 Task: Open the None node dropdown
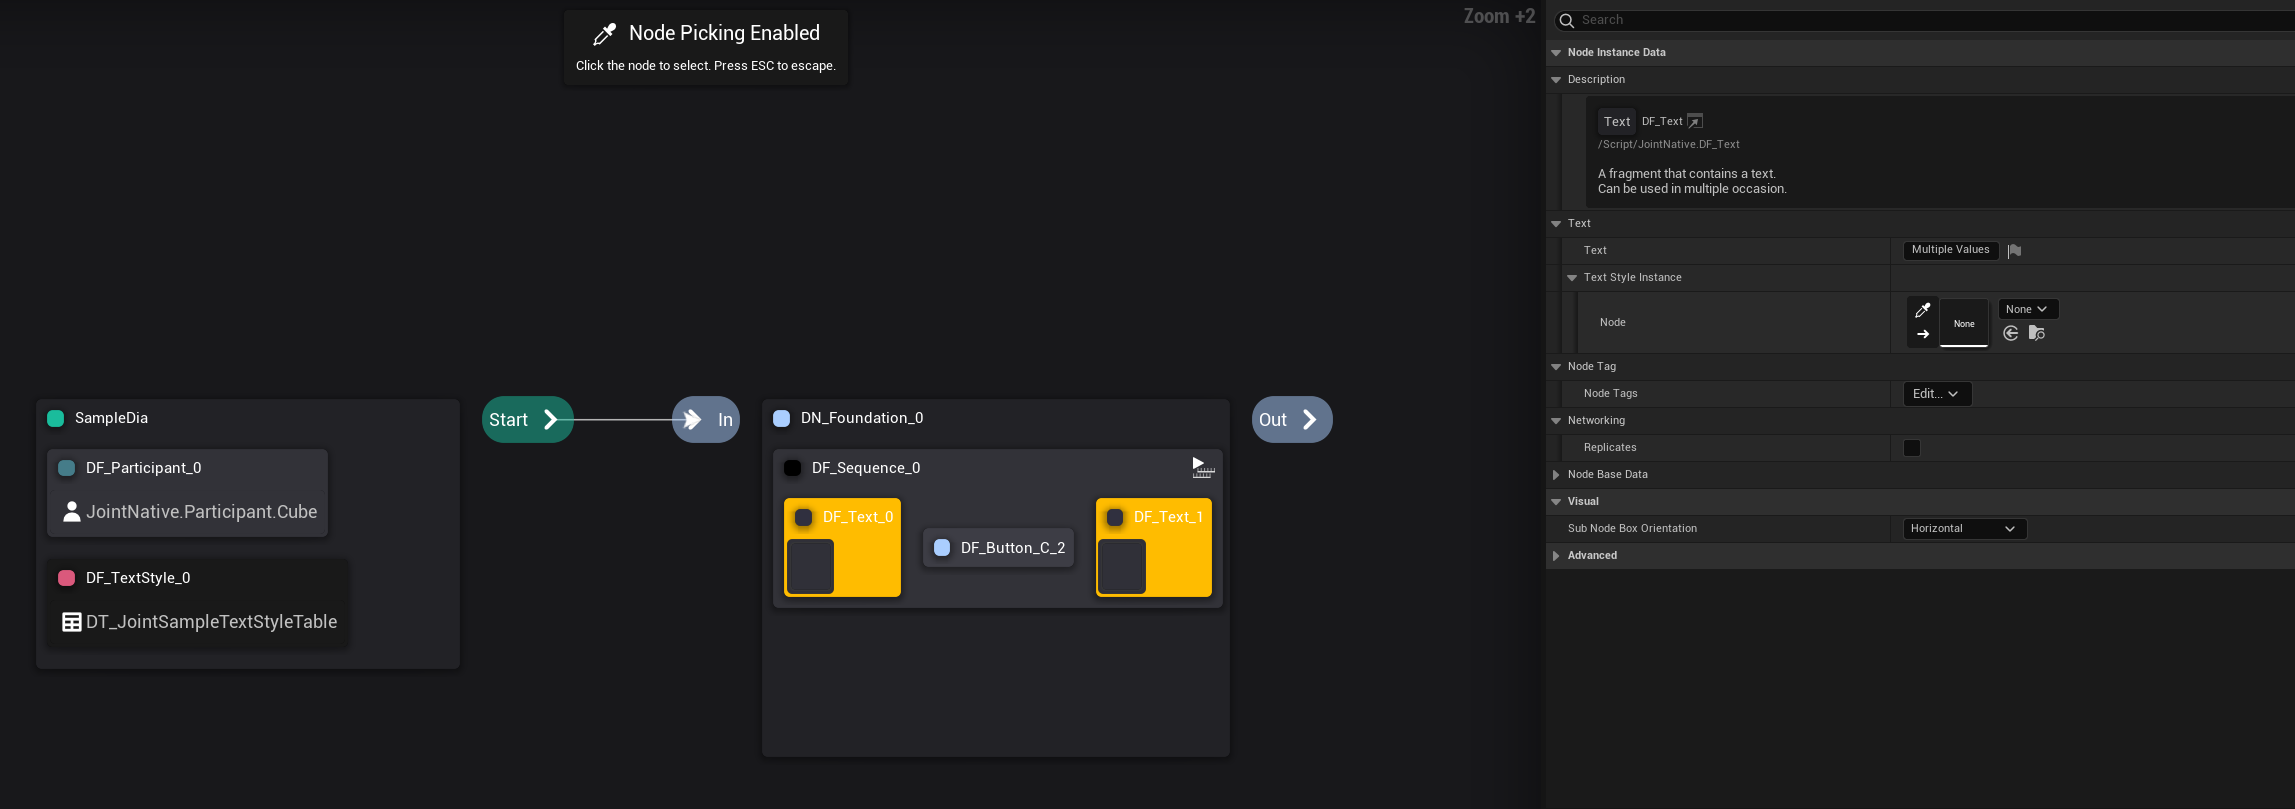pos(2027,310)
